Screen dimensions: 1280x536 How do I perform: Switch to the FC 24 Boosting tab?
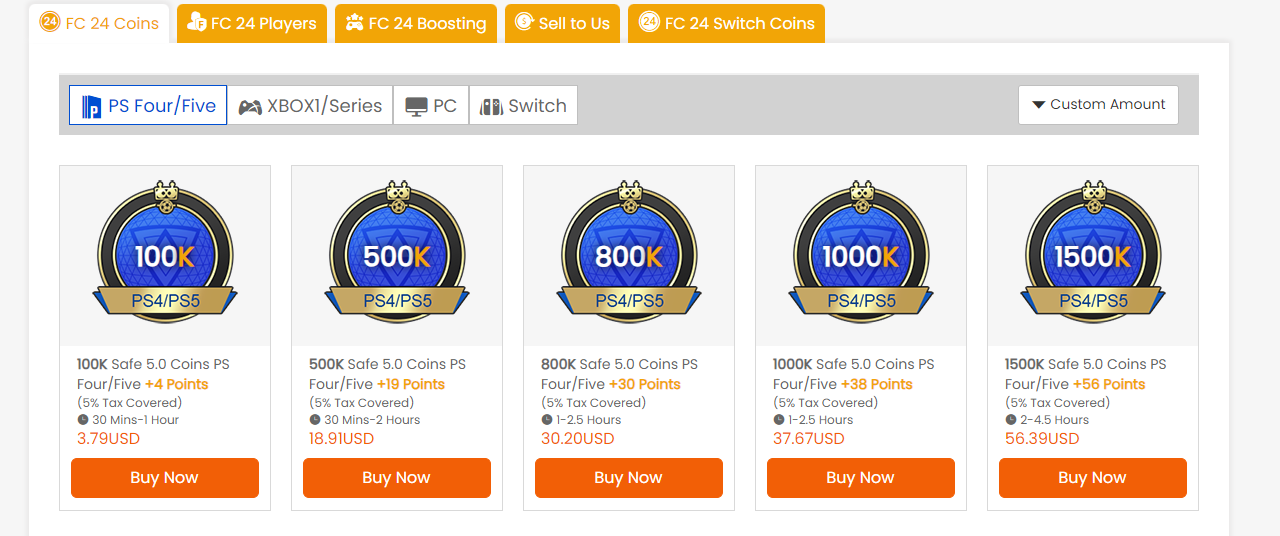416,23
